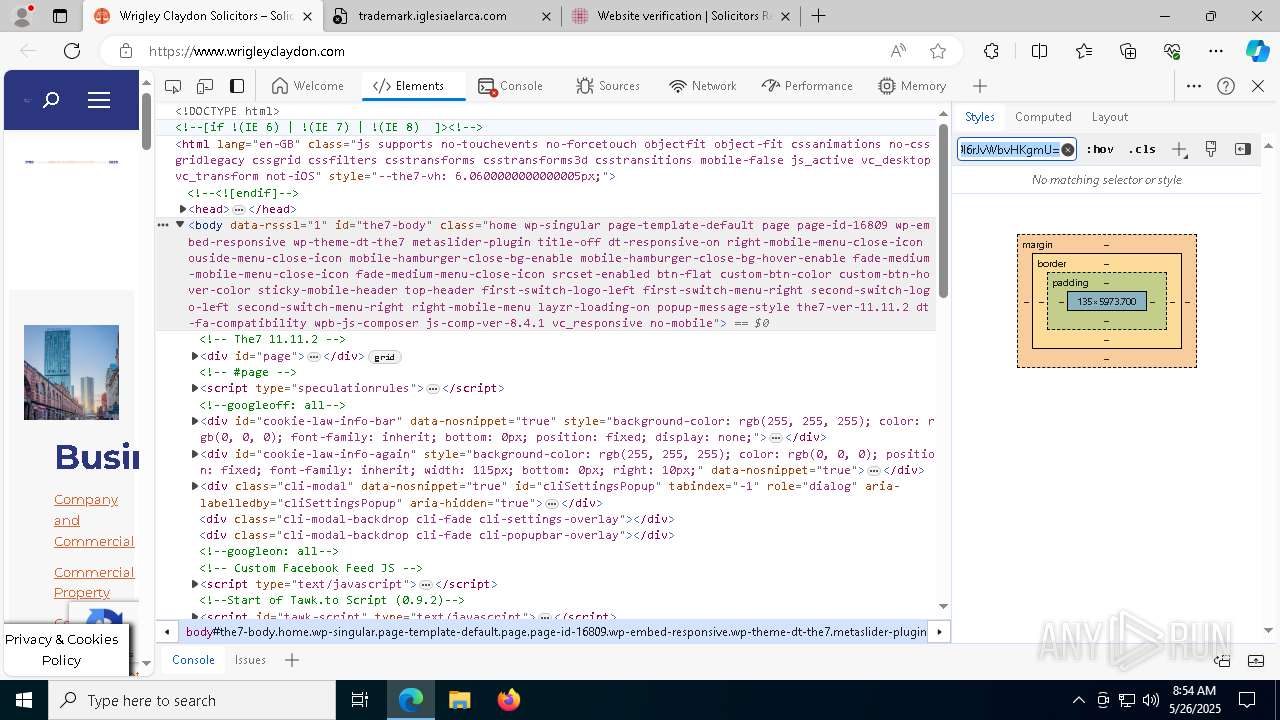The image size is (1280, 720).
Task: Open Edge Settings and more menu
Action: pyautogui.click(x=1216, y=51)
